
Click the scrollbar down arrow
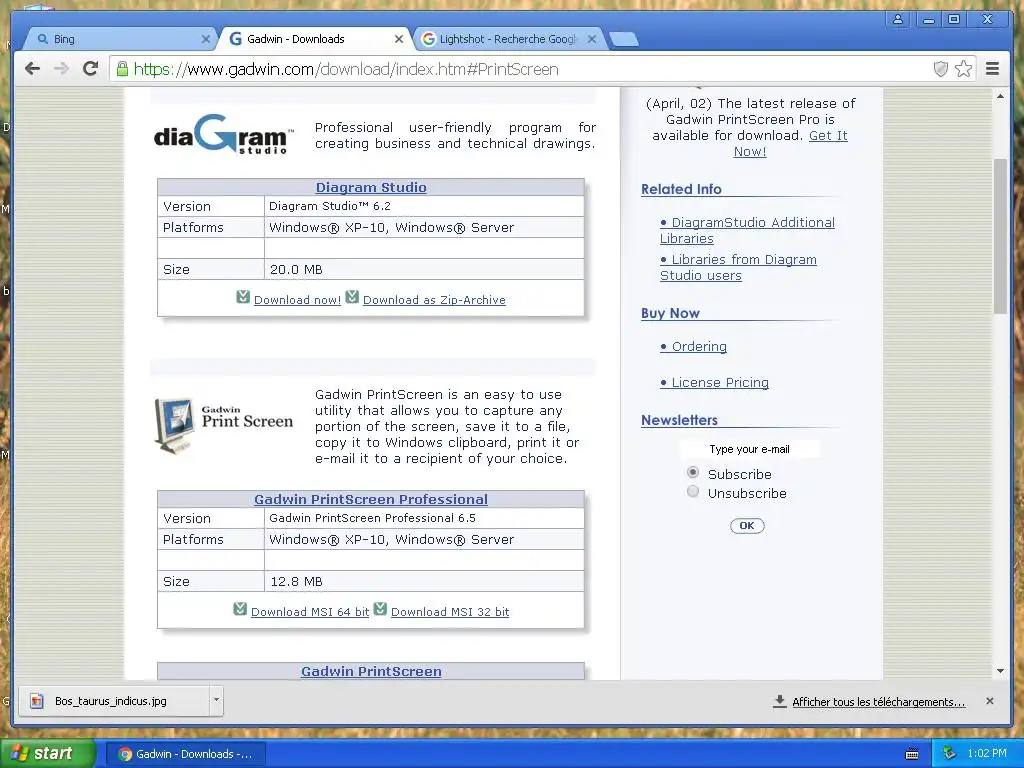click(1000, 671)
